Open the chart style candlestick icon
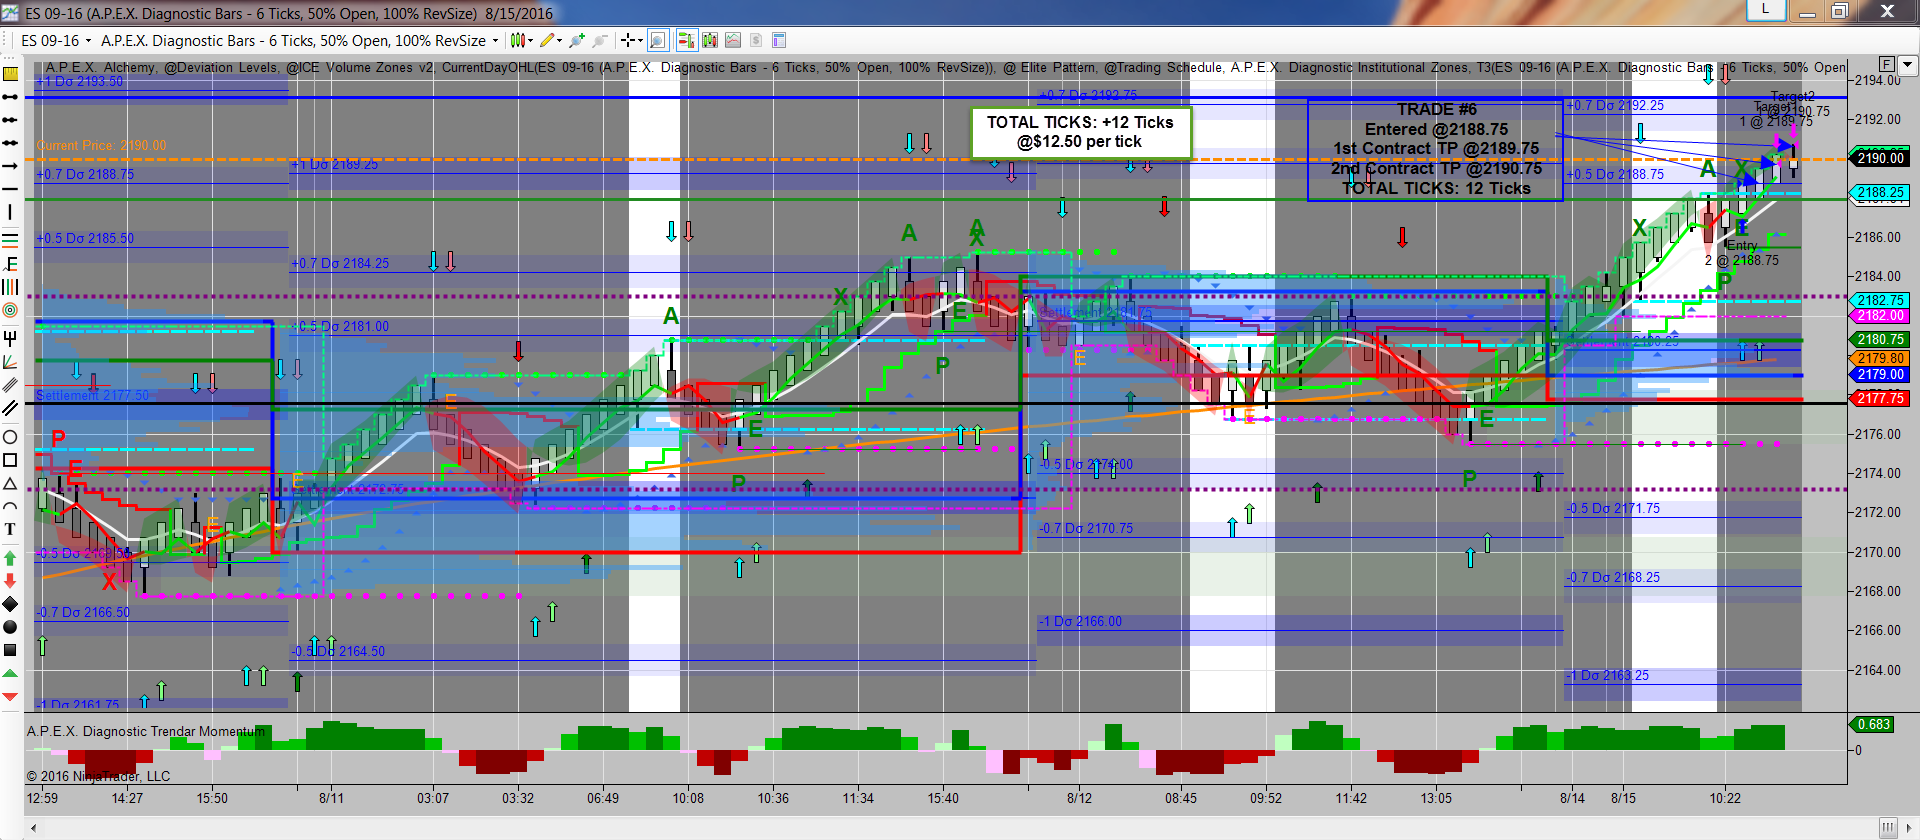Screen dimensions: 1920x840 tap(516, 41)
